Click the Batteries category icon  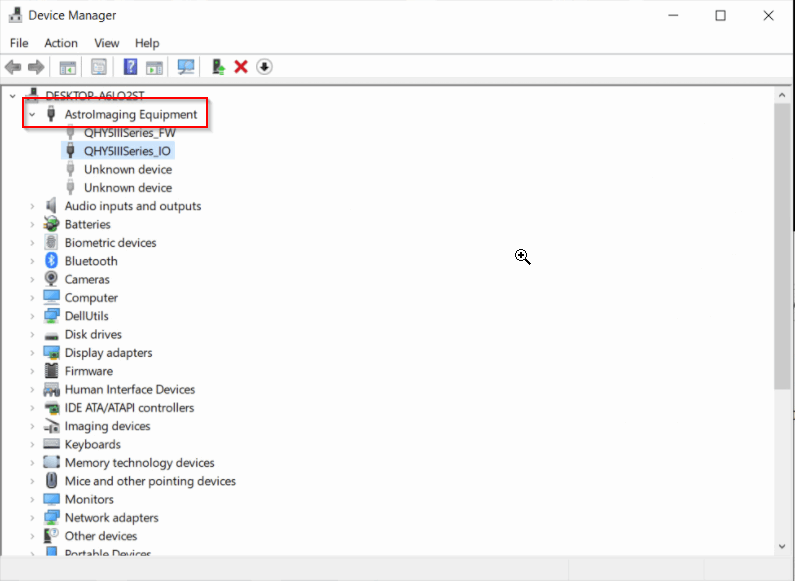[x=51, y=224]
